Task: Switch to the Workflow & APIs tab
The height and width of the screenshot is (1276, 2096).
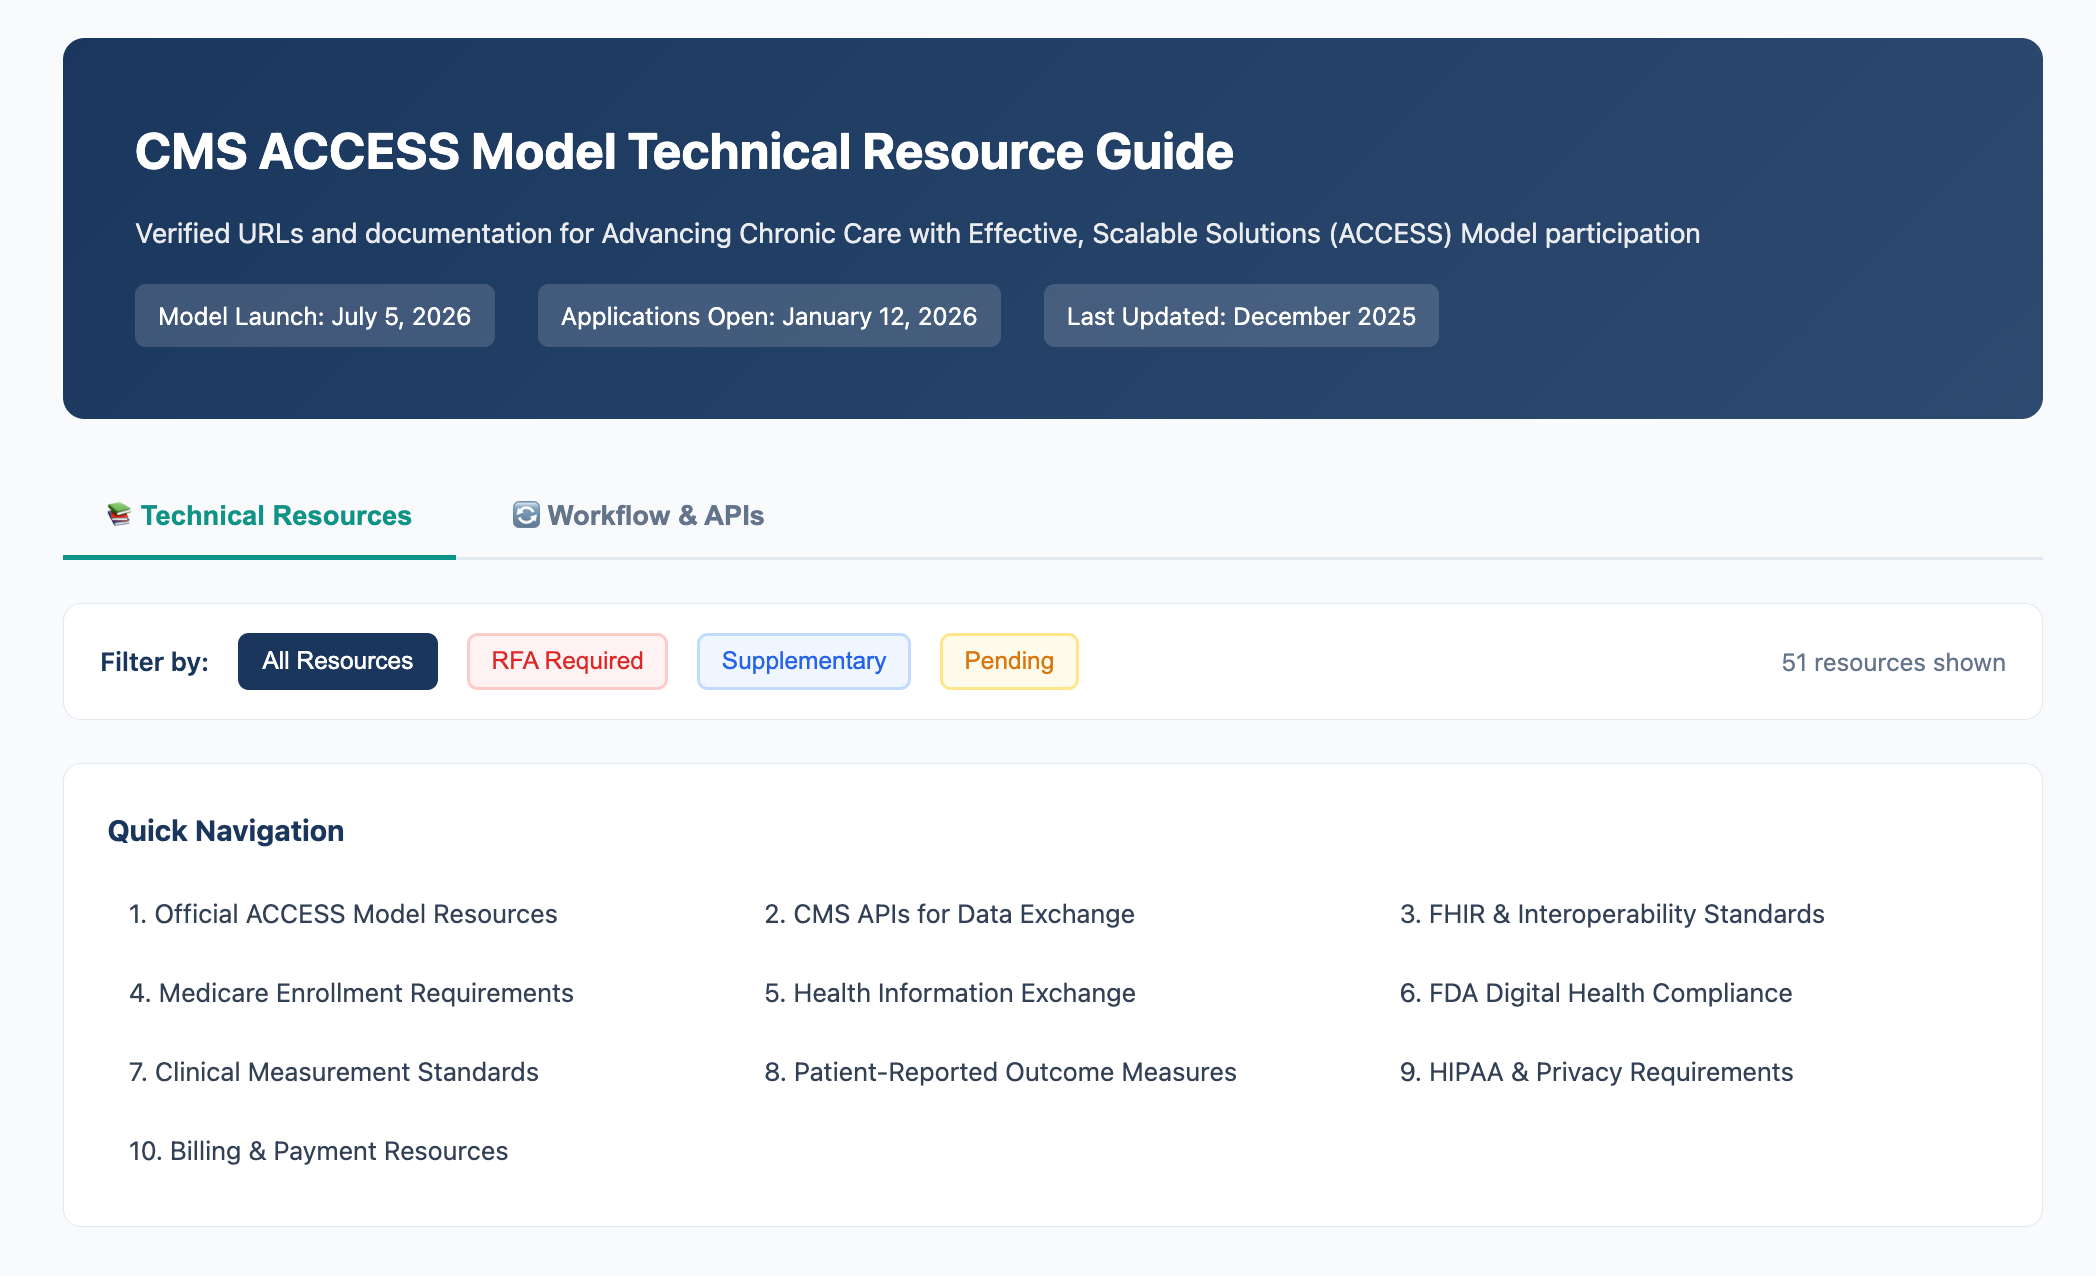Action: tap(655, 516)
